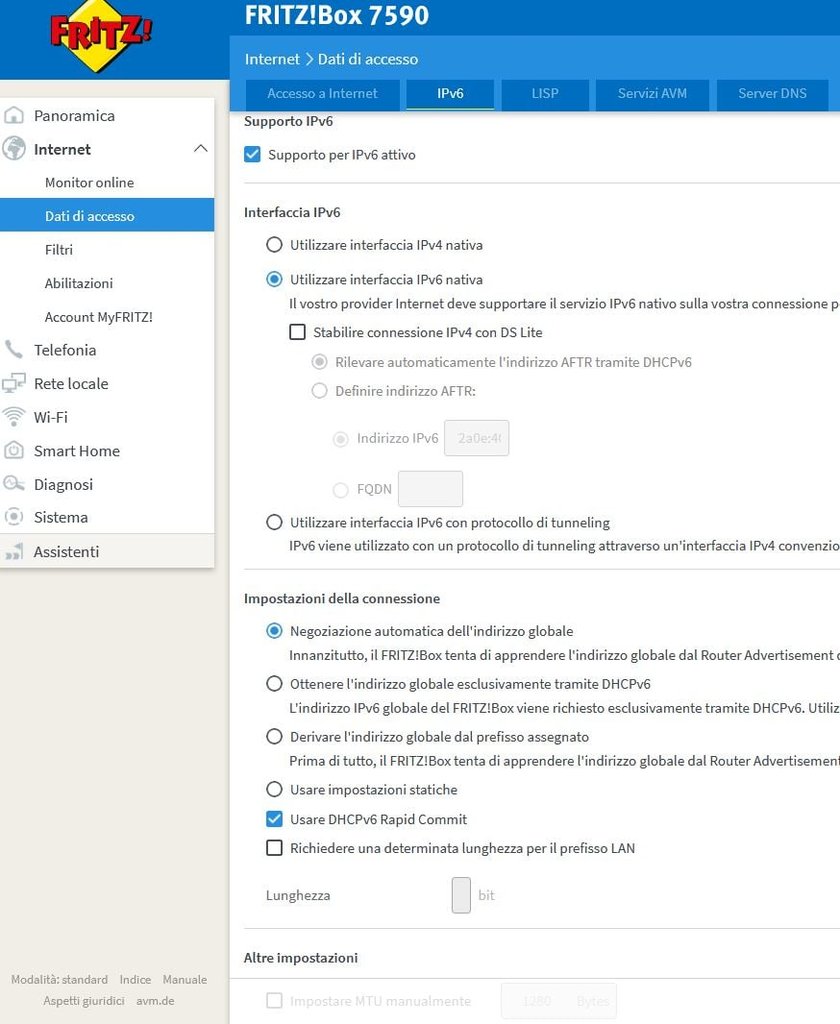Switch to the LISP tab
The image size is (840, 1024).
coord(545,93)
